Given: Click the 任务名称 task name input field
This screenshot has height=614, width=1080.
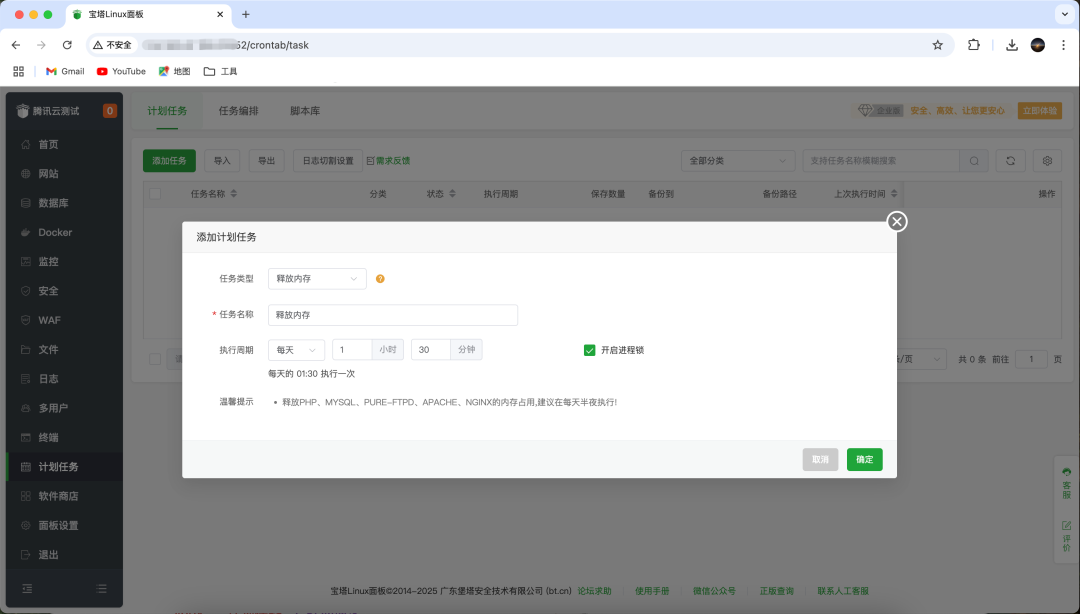Looking at the screenshot, I should 392,314.
